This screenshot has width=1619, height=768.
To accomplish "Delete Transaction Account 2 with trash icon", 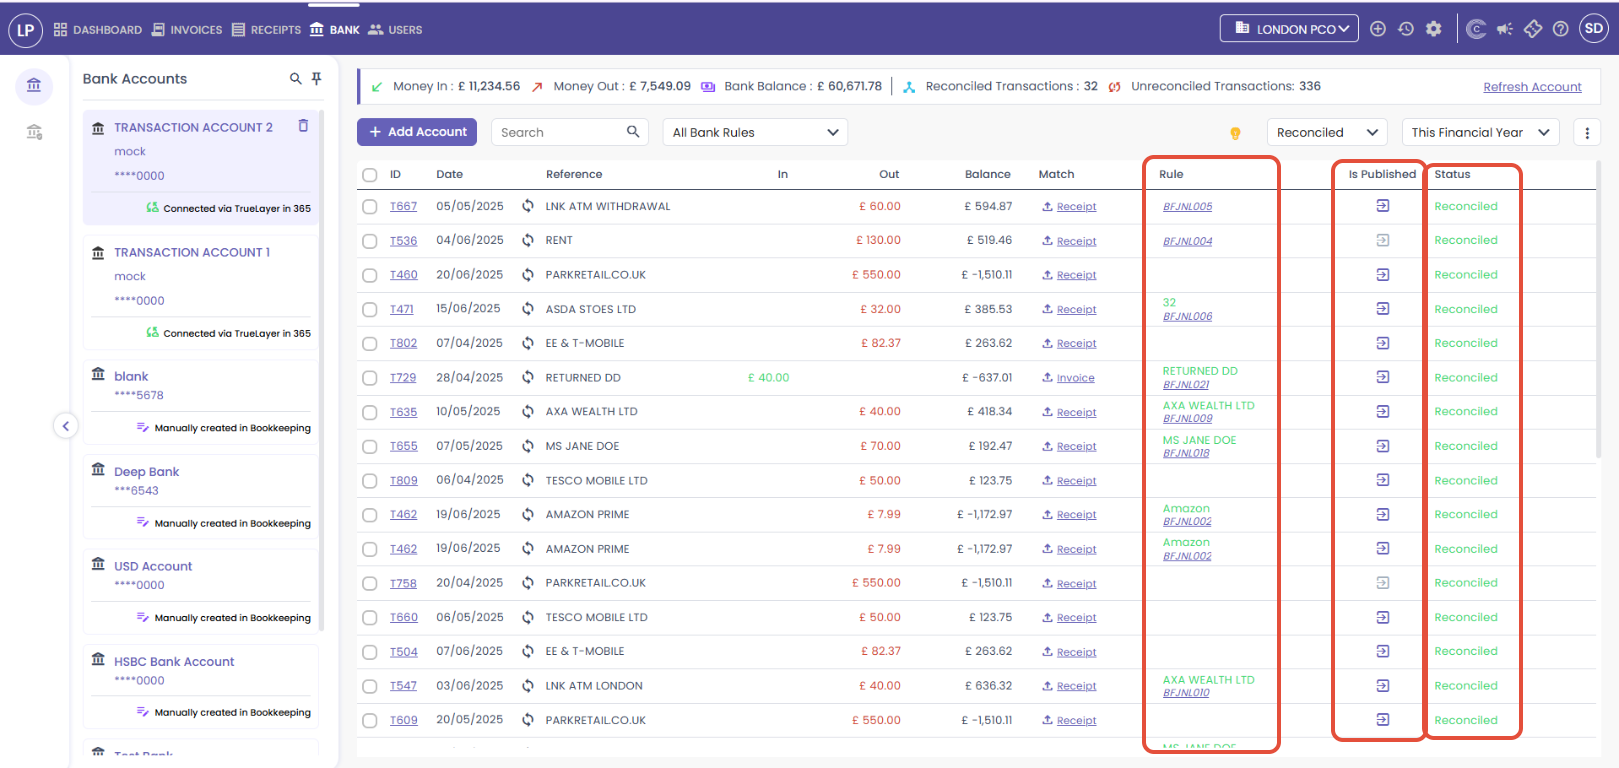I will (x=303, y=126).
